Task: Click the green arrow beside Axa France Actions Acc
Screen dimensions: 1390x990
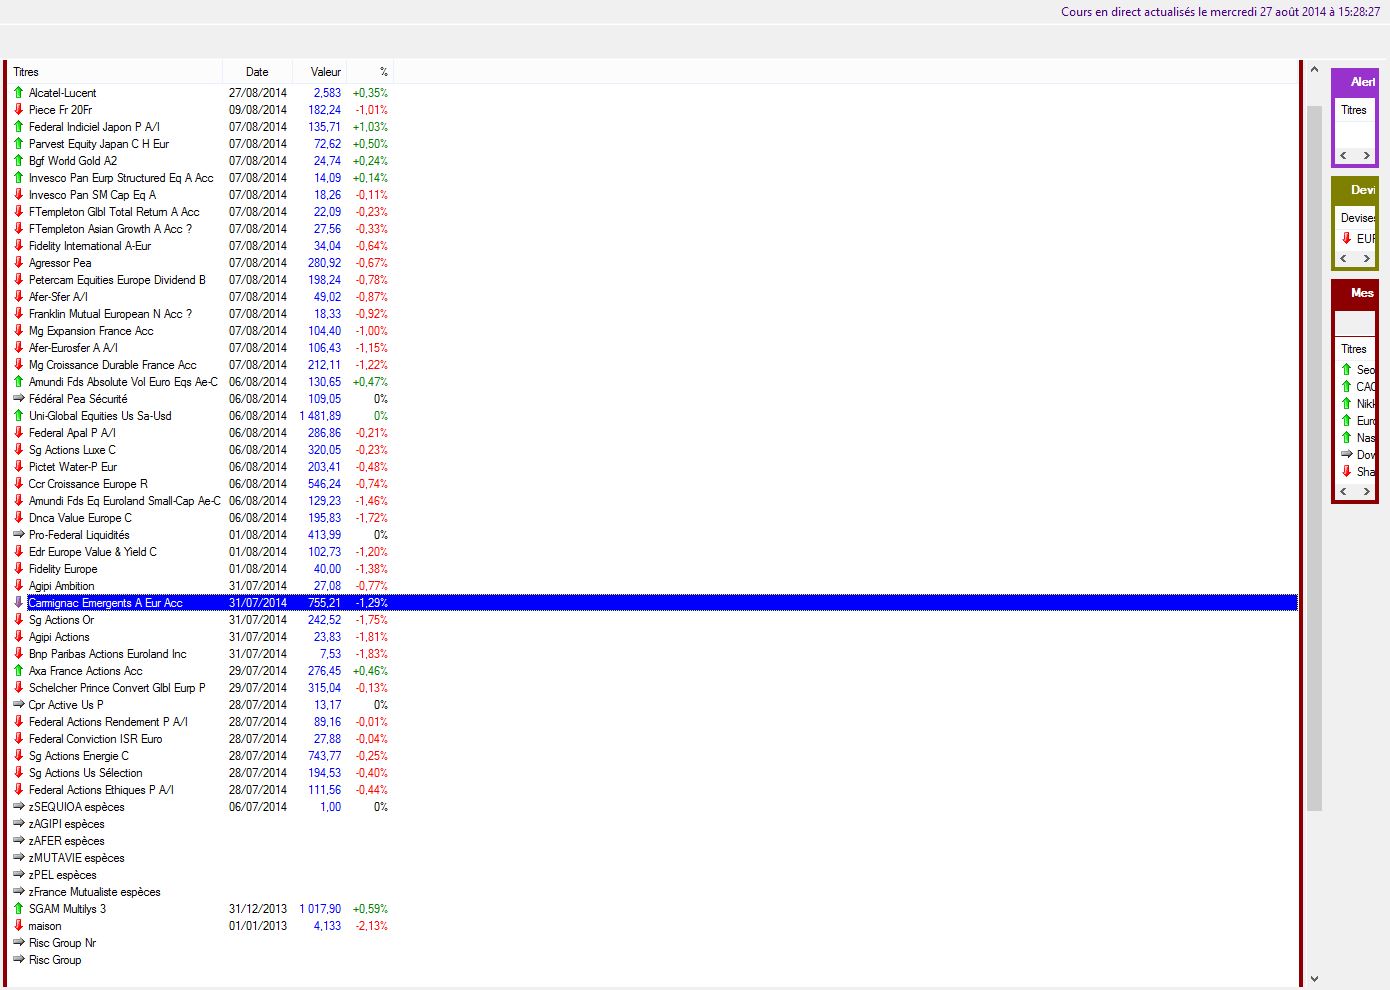Action: [x=18, y=671]
